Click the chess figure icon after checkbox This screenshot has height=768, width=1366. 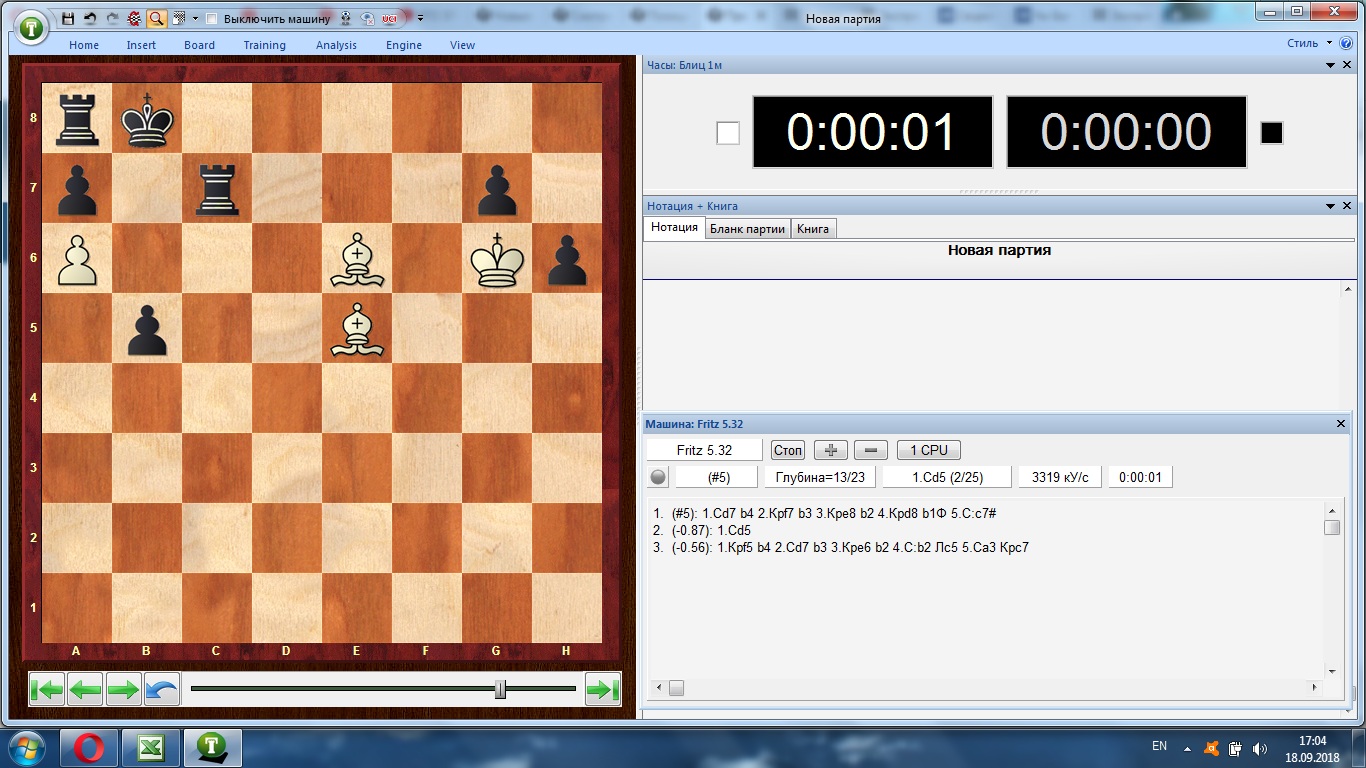(346, 18)
